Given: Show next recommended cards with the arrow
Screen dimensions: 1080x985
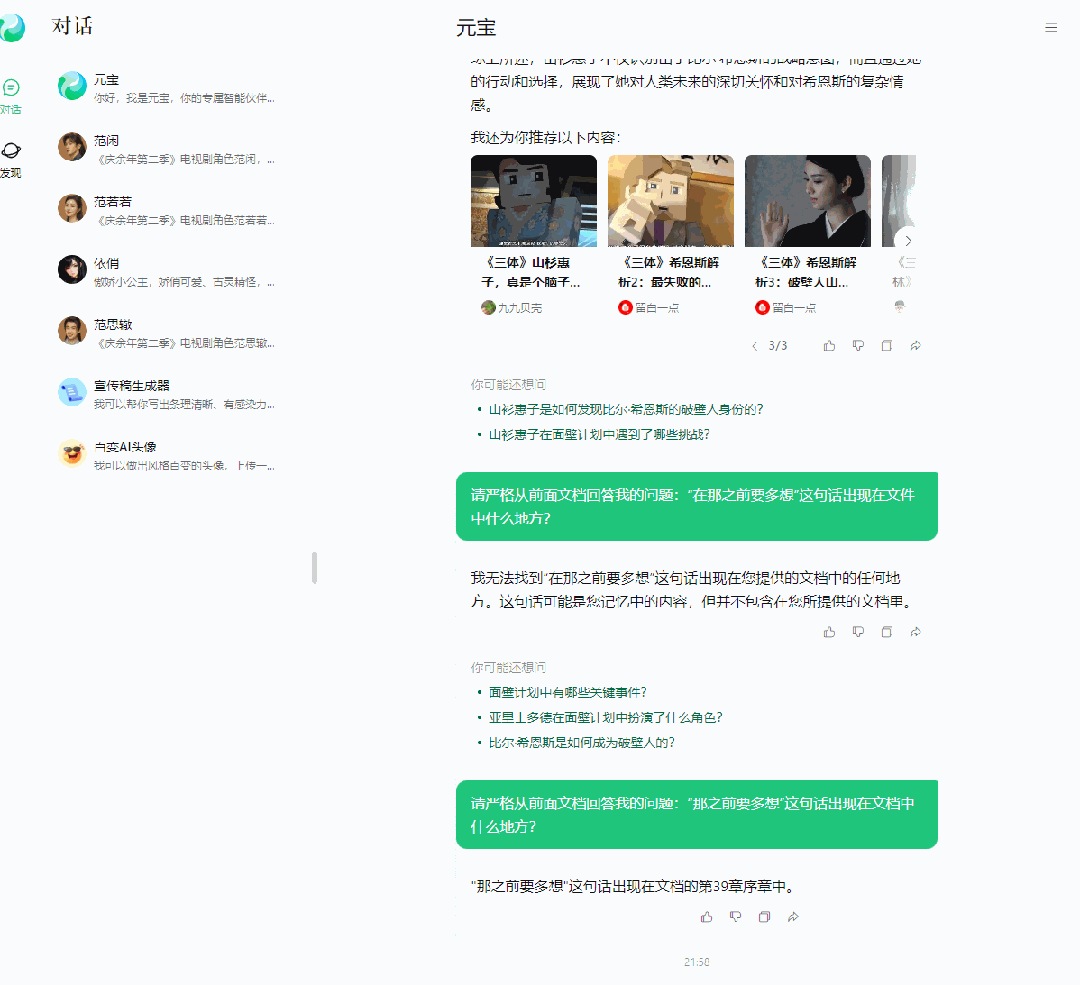Looking at the screenshot, I should tap(908, 240).
